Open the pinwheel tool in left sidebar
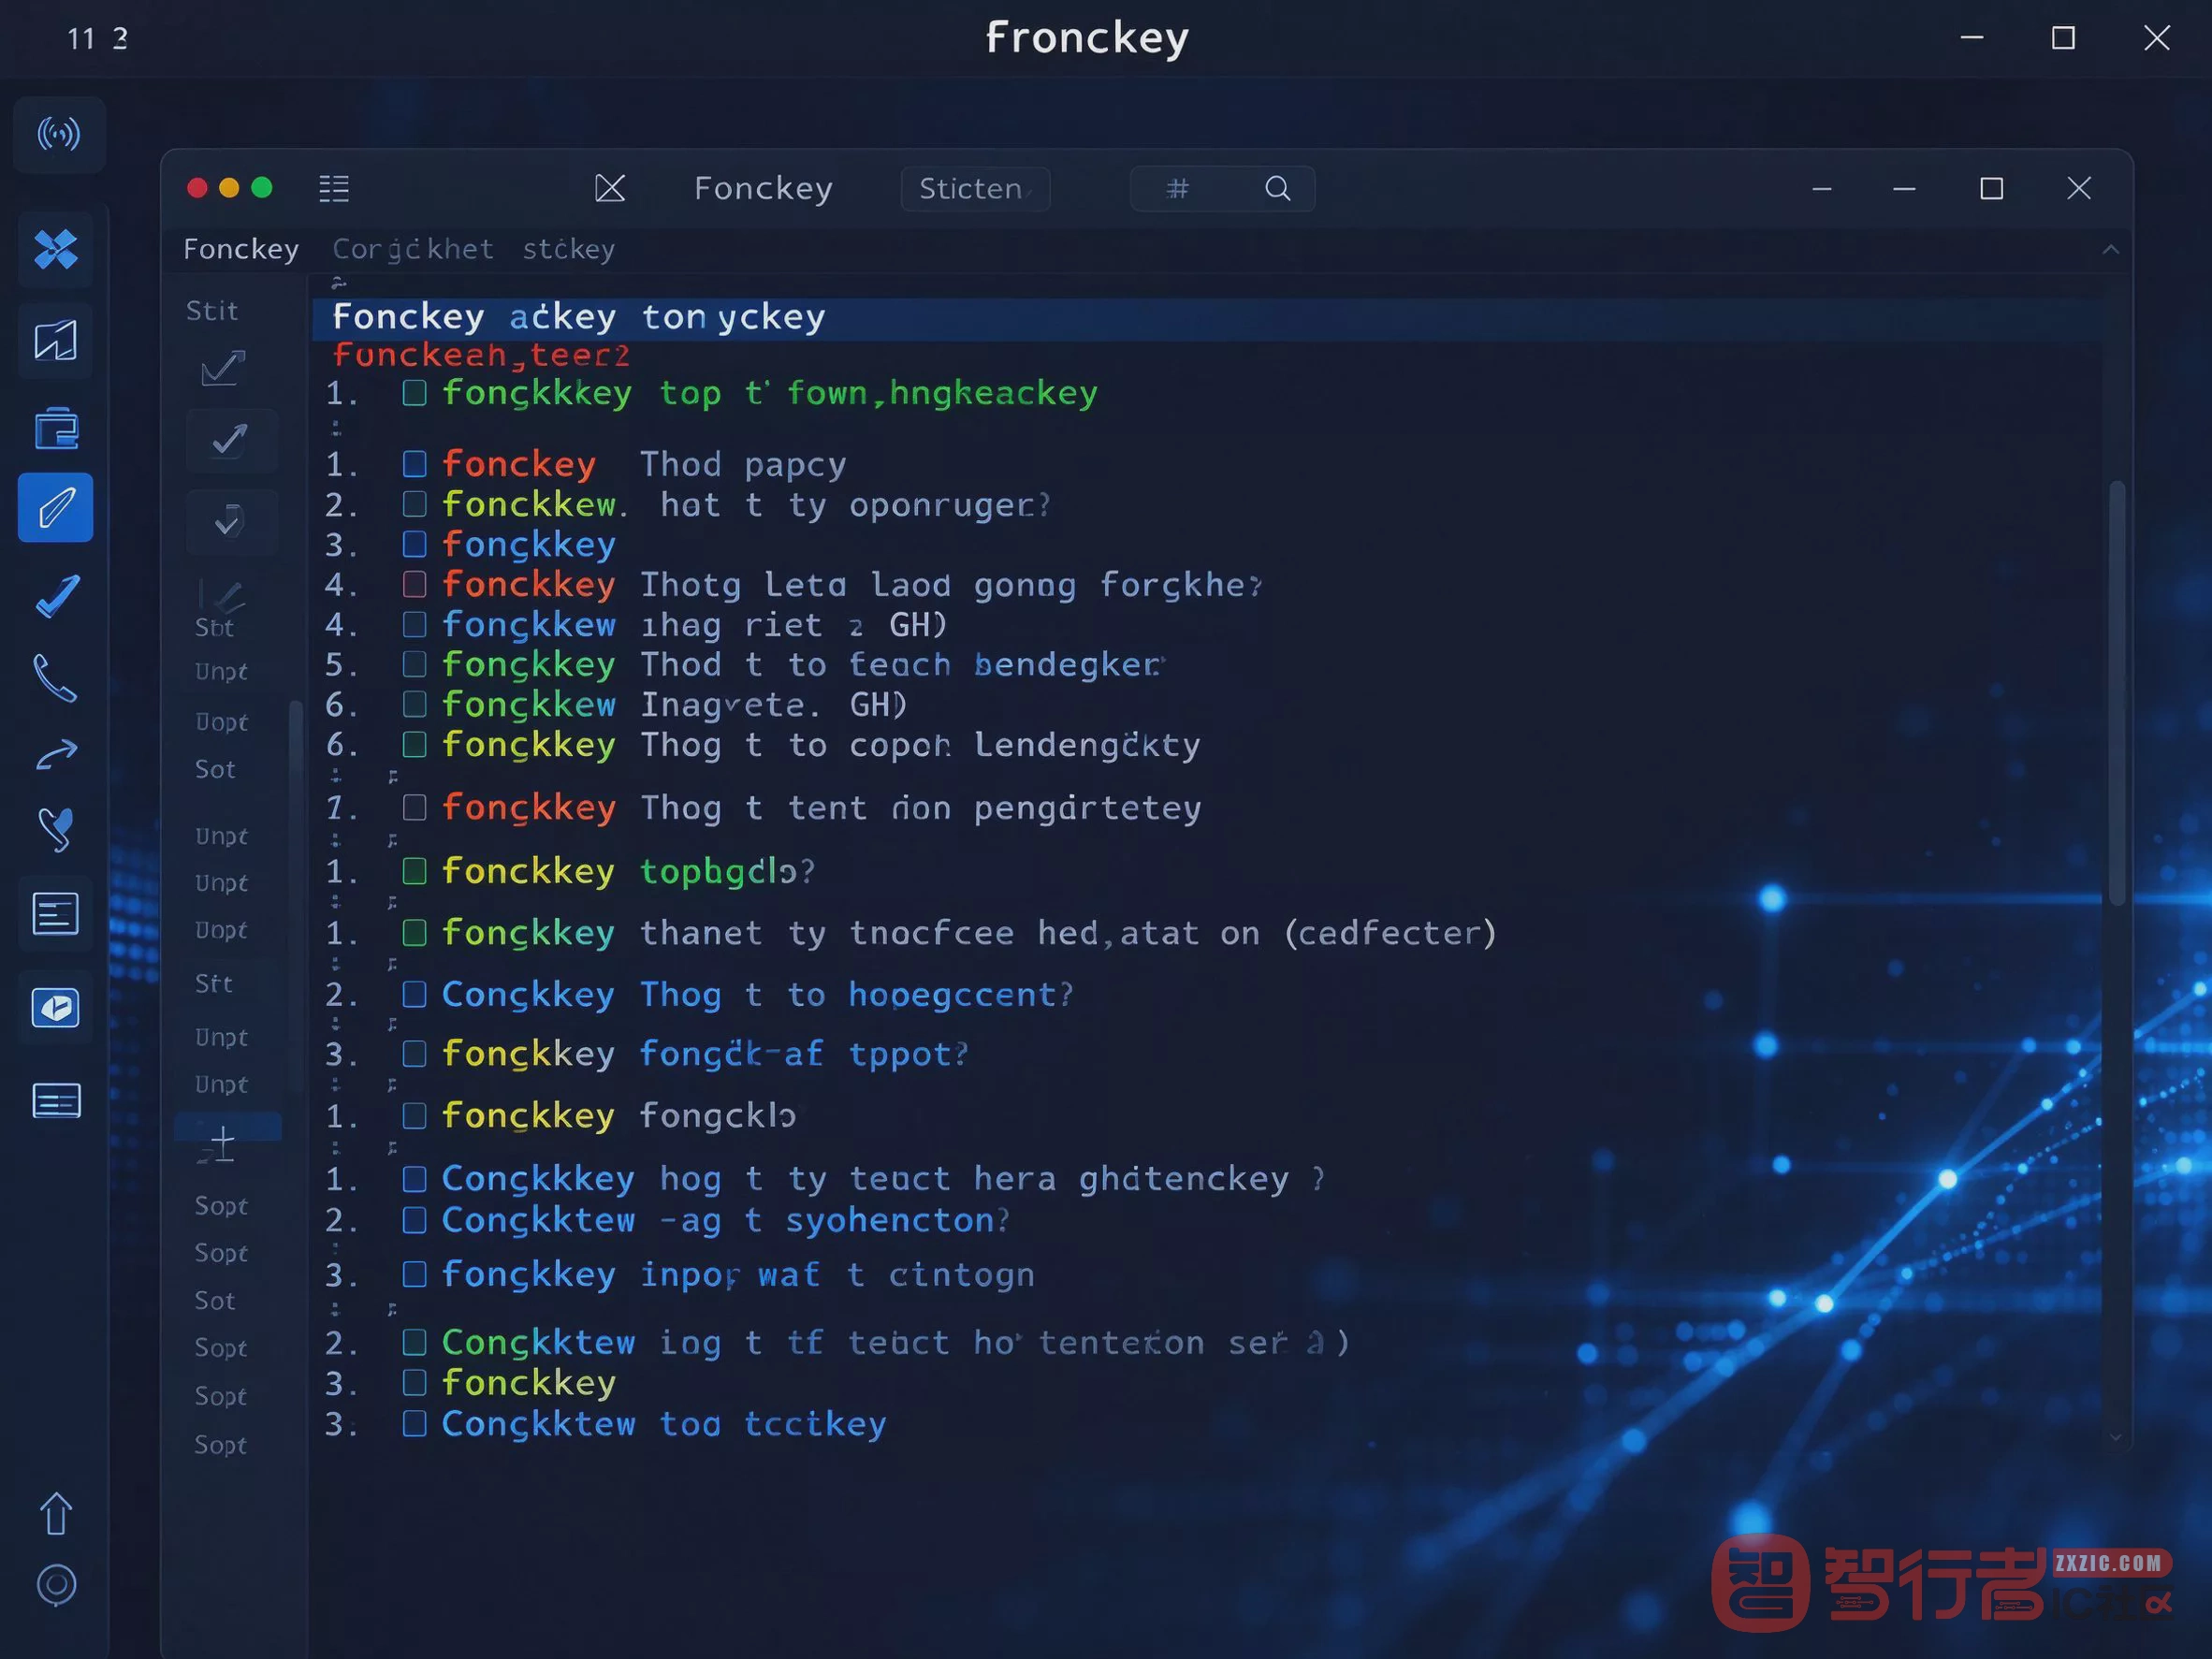The image size is (2212, 1659). tap(56, 250)
